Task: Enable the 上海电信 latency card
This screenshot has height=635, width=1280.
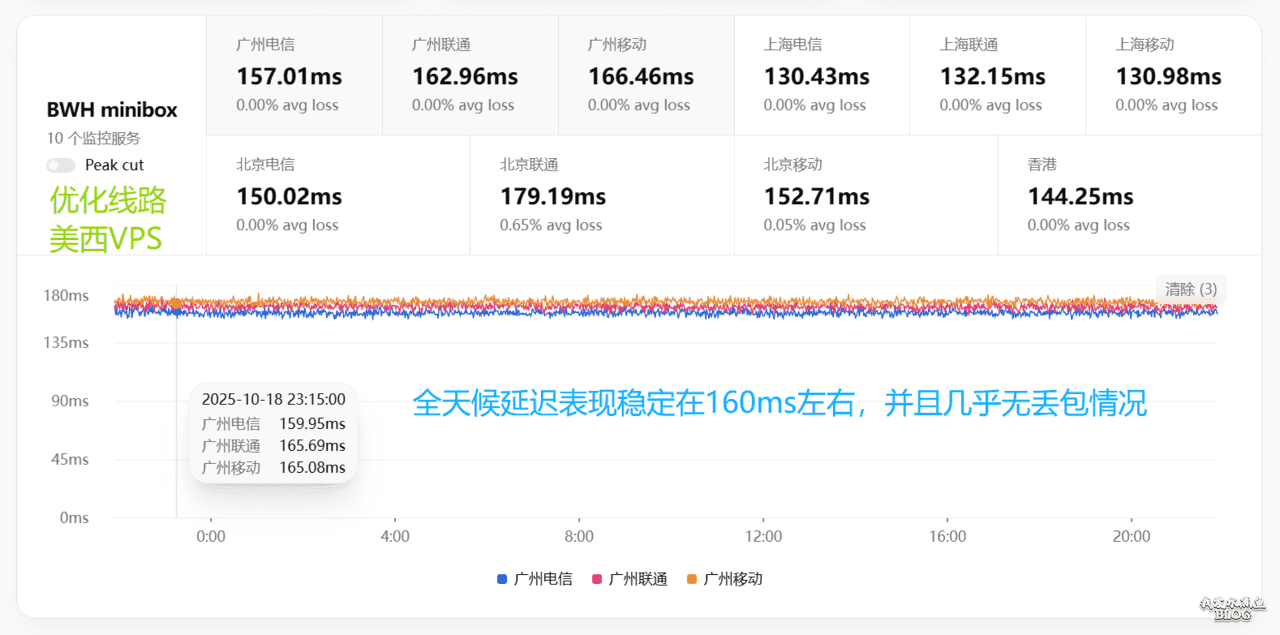Action: [x=822, y=75]
